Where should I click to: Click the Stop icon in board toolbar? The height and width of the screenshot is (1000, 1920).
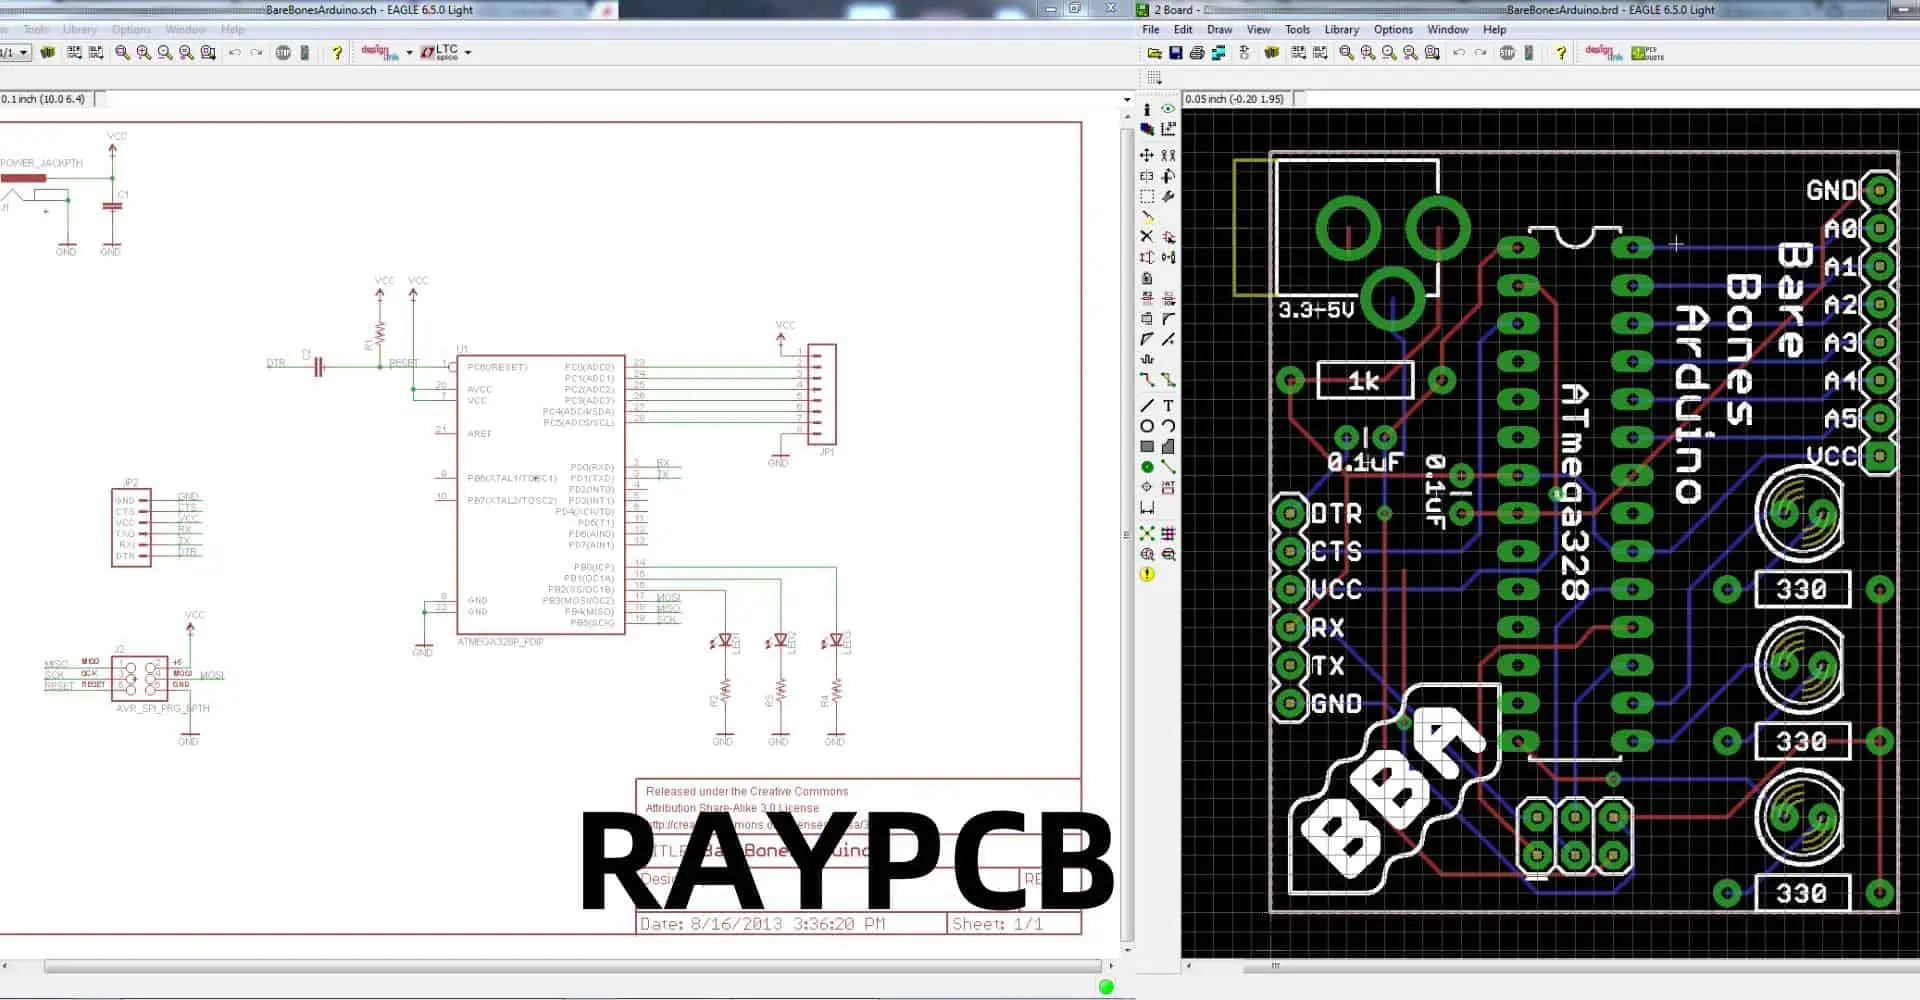coord(1507,53)
